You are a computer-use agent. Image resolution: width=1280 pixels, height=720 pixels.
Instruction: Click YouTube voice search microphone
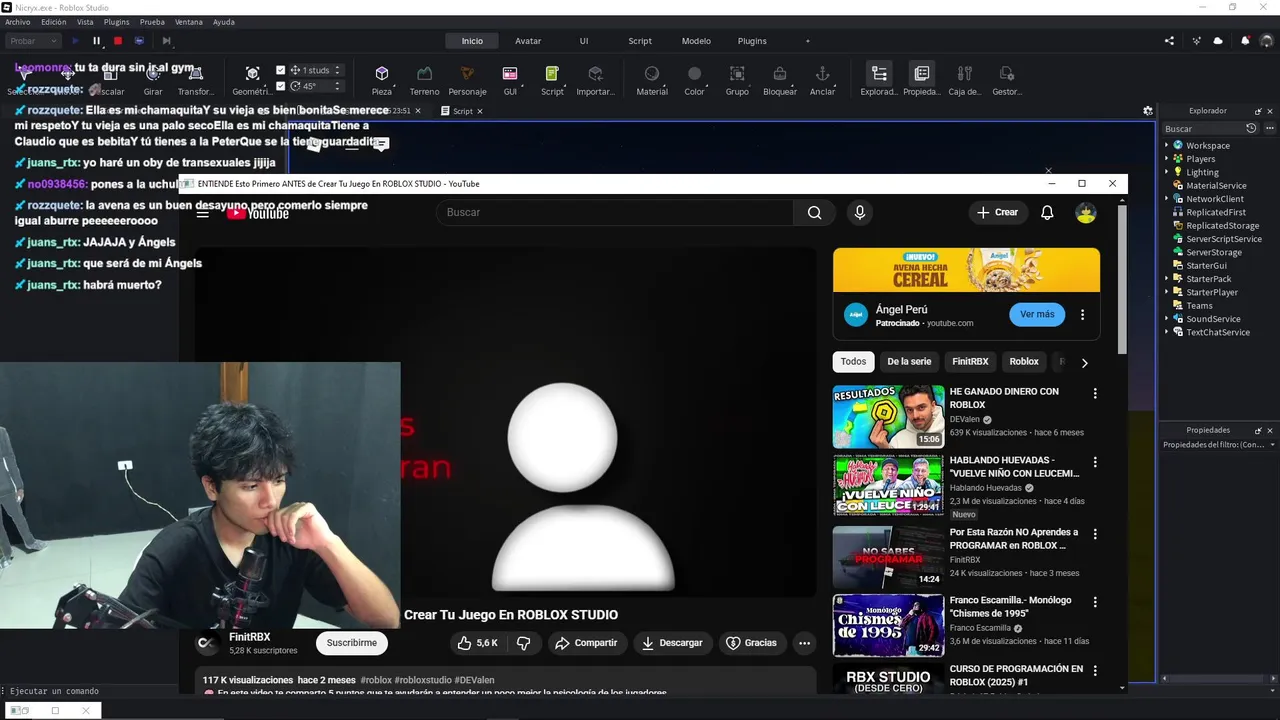[859, 212]
